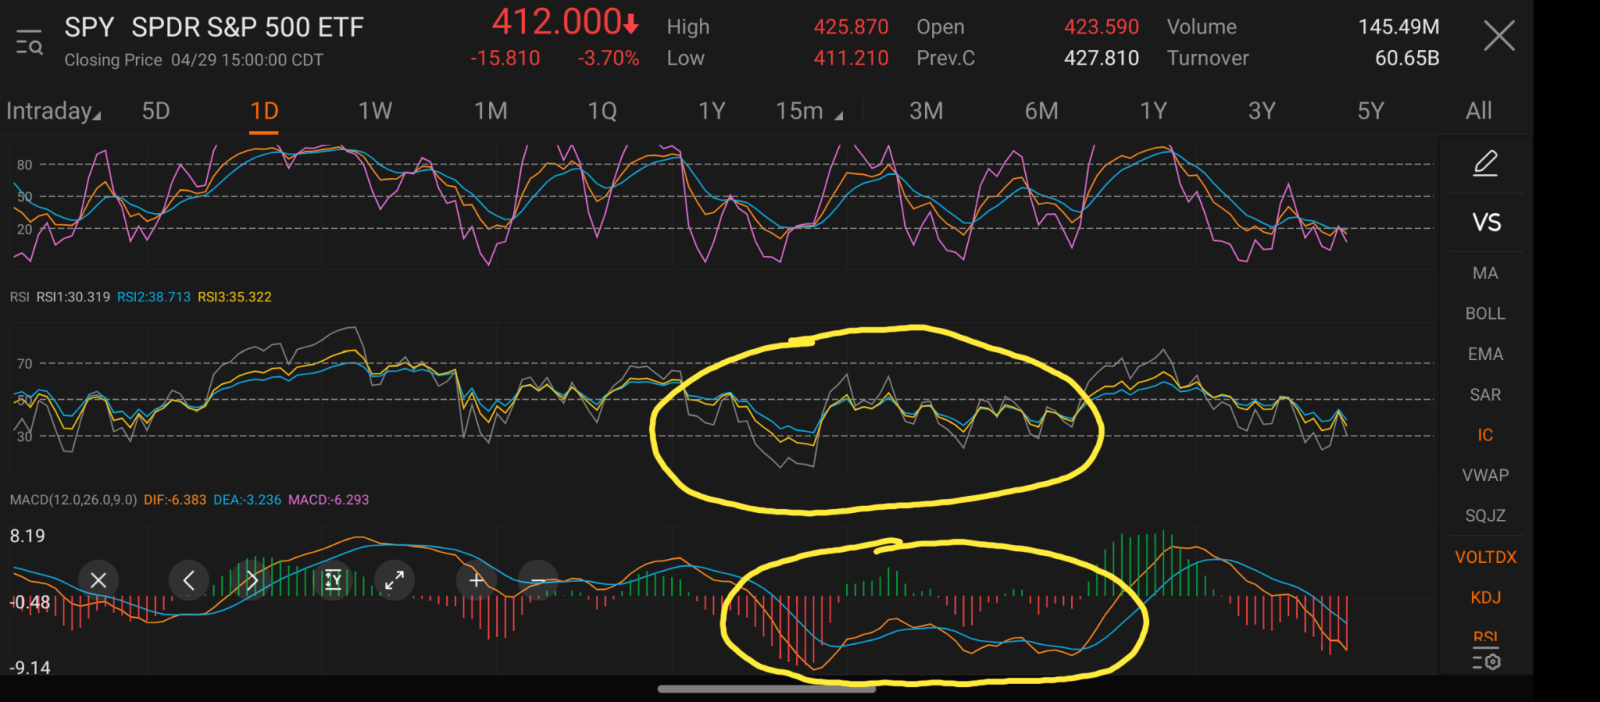Tap the Y-axis scale icon
The height and width of the screenshot is (702, 1600).
point(333,580)
